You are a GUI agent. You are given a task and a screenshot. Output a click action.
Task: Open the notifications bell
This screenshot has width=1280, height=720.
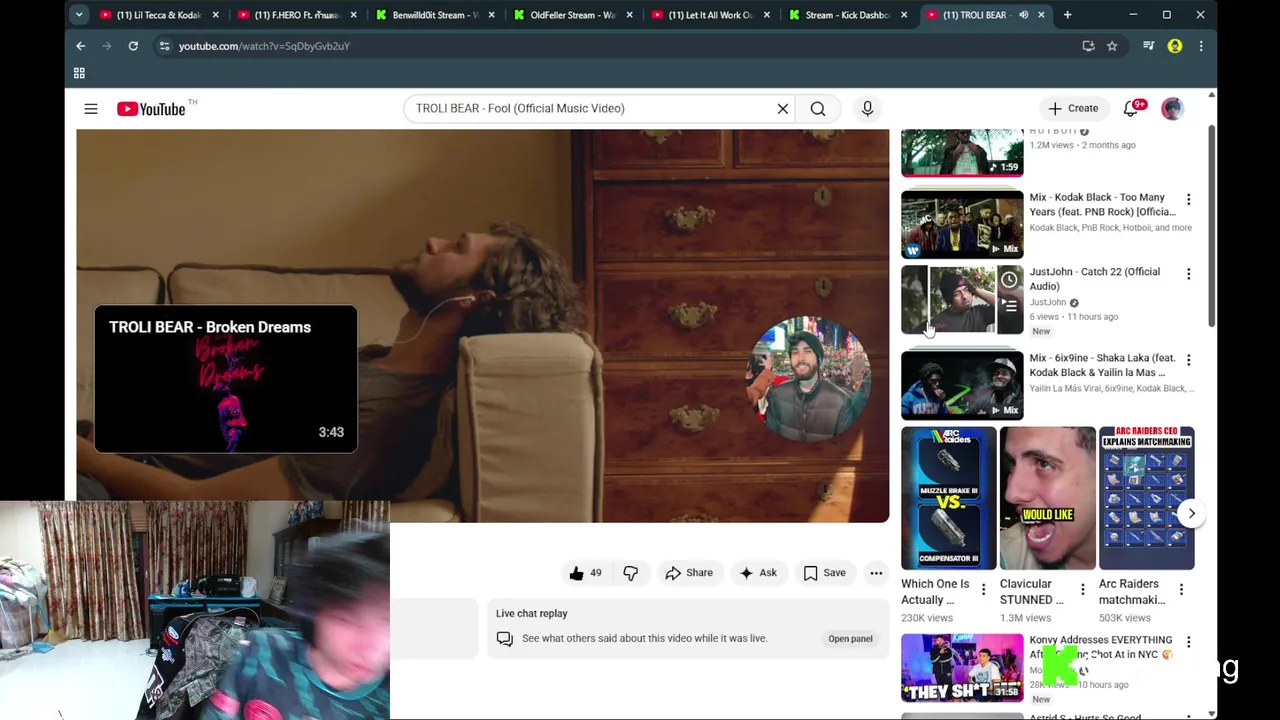coord(1131,108)
